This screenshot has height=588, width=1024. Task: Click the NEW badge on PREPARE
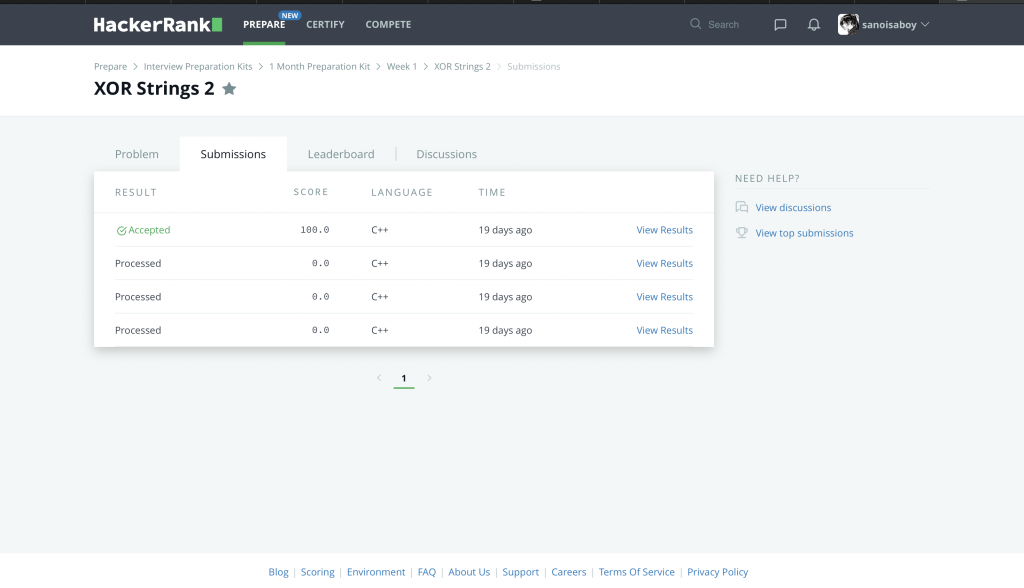(290, 15)
